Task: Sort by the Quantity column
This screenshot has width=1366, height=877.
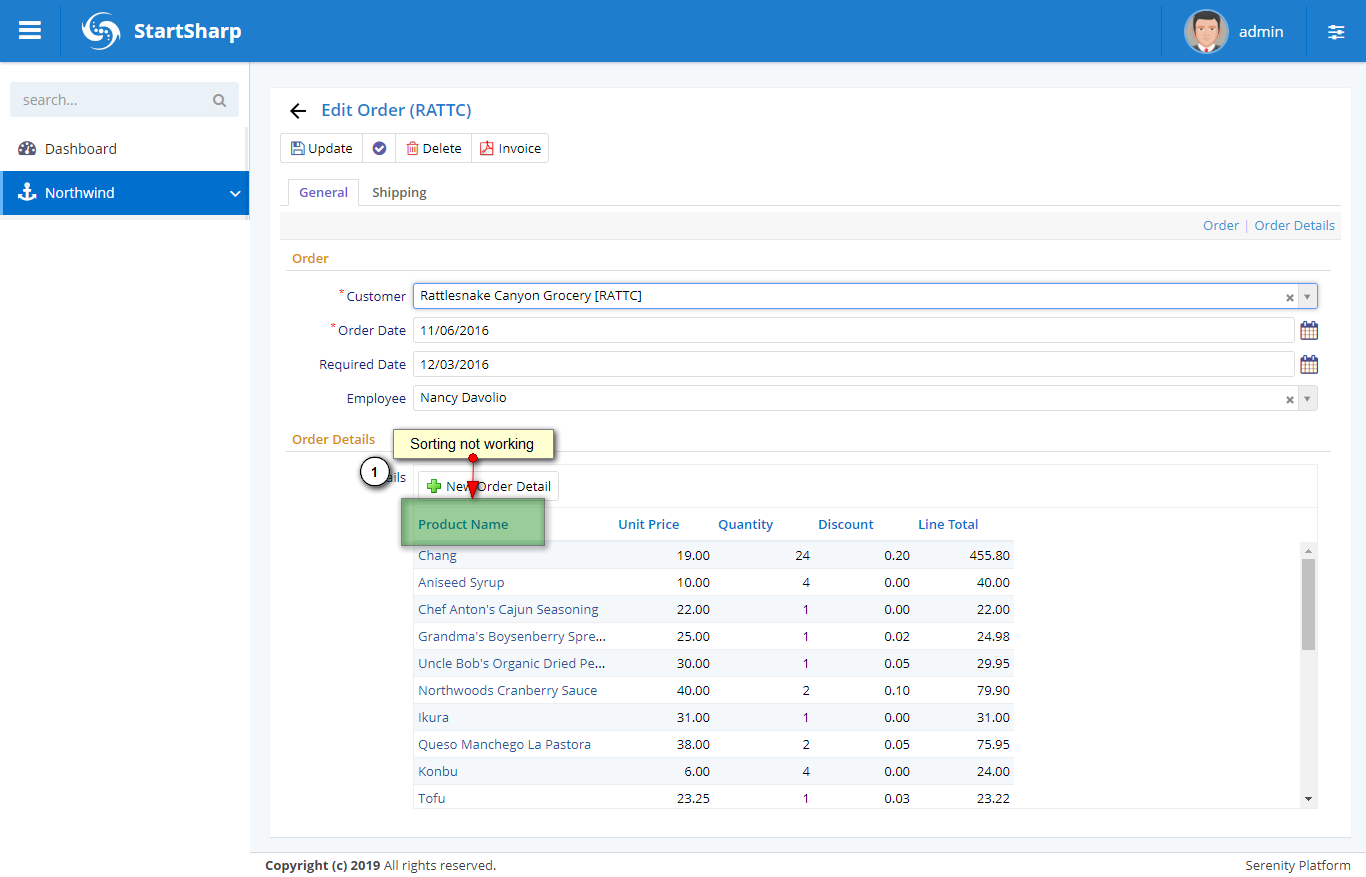Action: tap(745, 524)
